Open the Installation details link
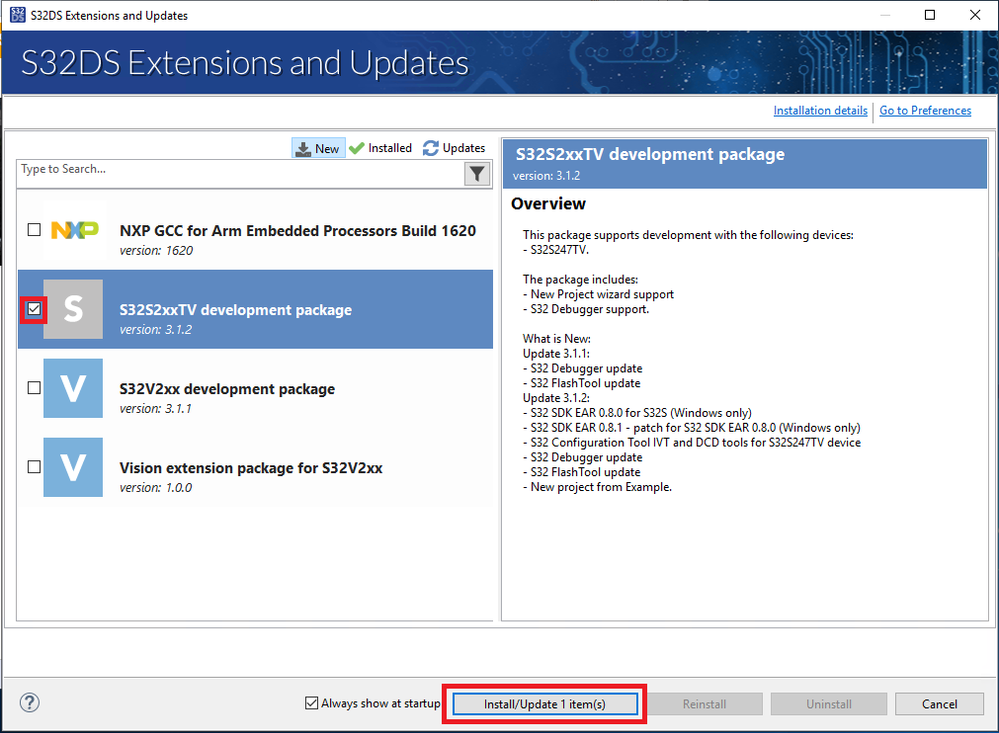This screenshot has width=999, height=733. (820, 110)
